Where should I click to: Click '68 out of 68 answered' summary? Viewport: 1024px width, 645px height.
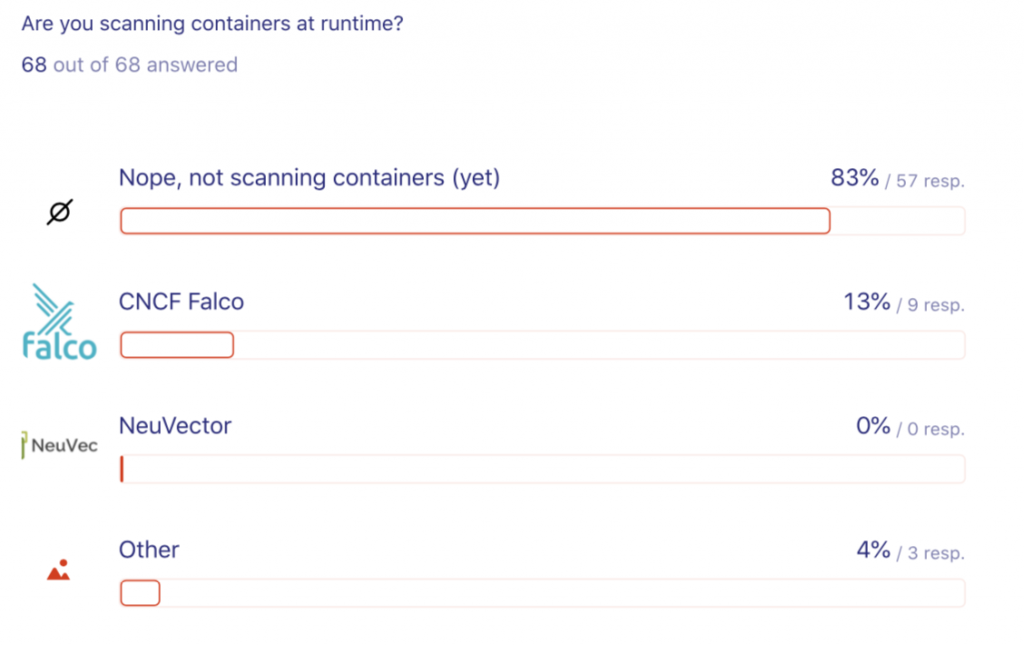129,65
